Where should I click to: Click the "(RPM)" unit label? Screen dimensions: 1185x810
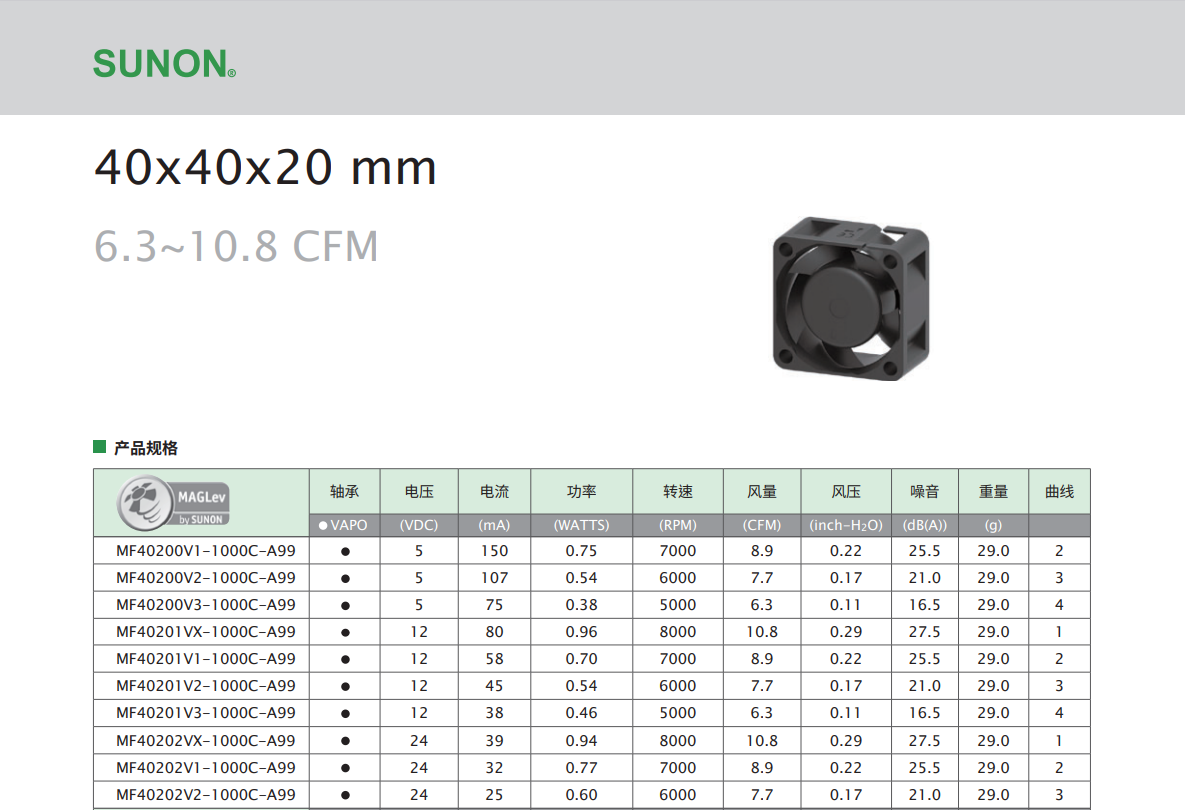678,525
